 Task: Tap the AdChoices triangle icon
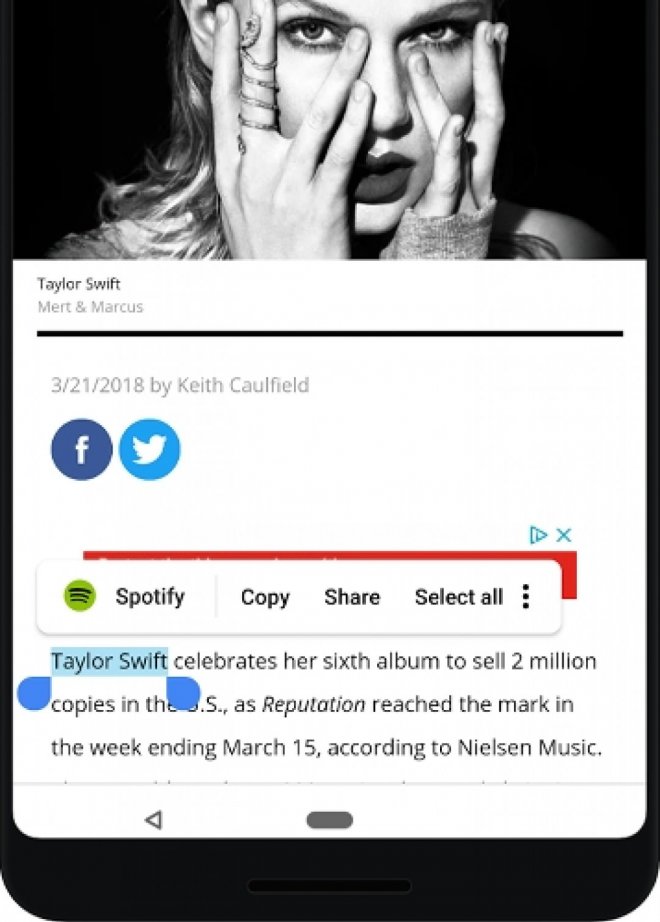click(x=539, y=535)
